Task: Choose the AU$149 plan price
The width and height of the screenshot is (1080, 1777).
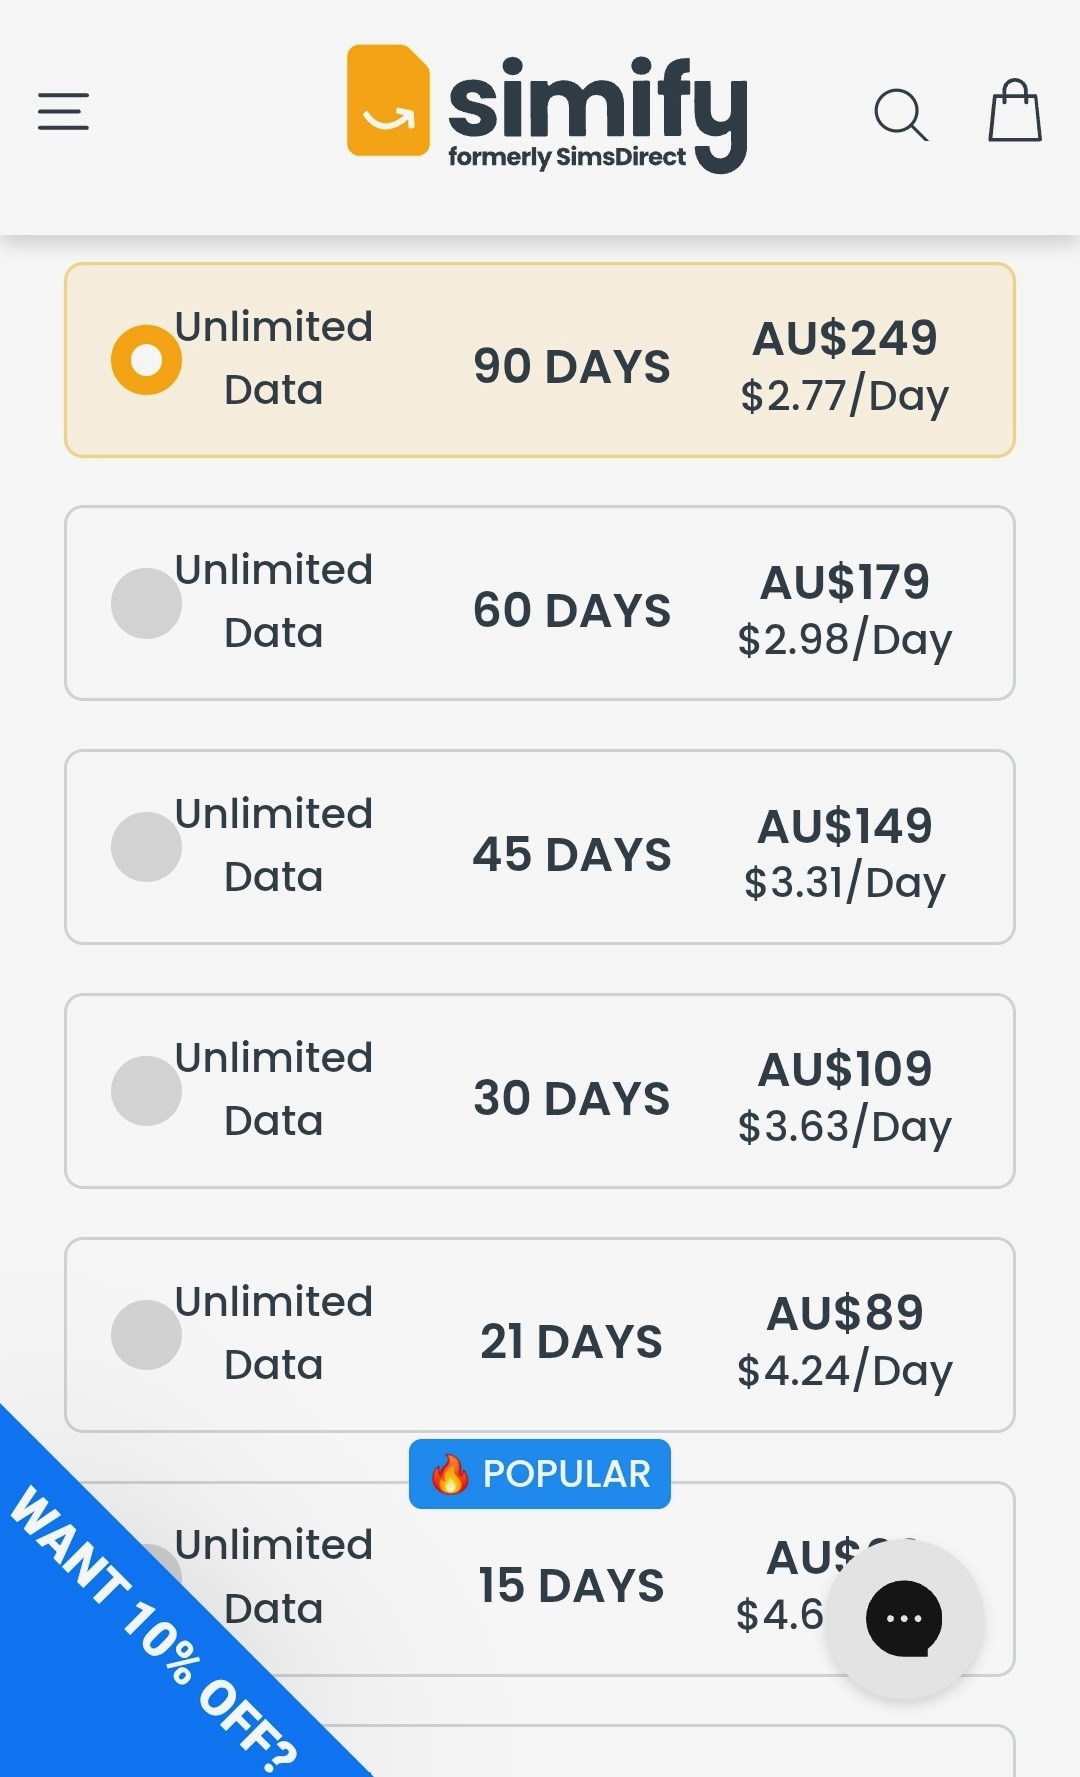Action: click(x=845, y=826)
